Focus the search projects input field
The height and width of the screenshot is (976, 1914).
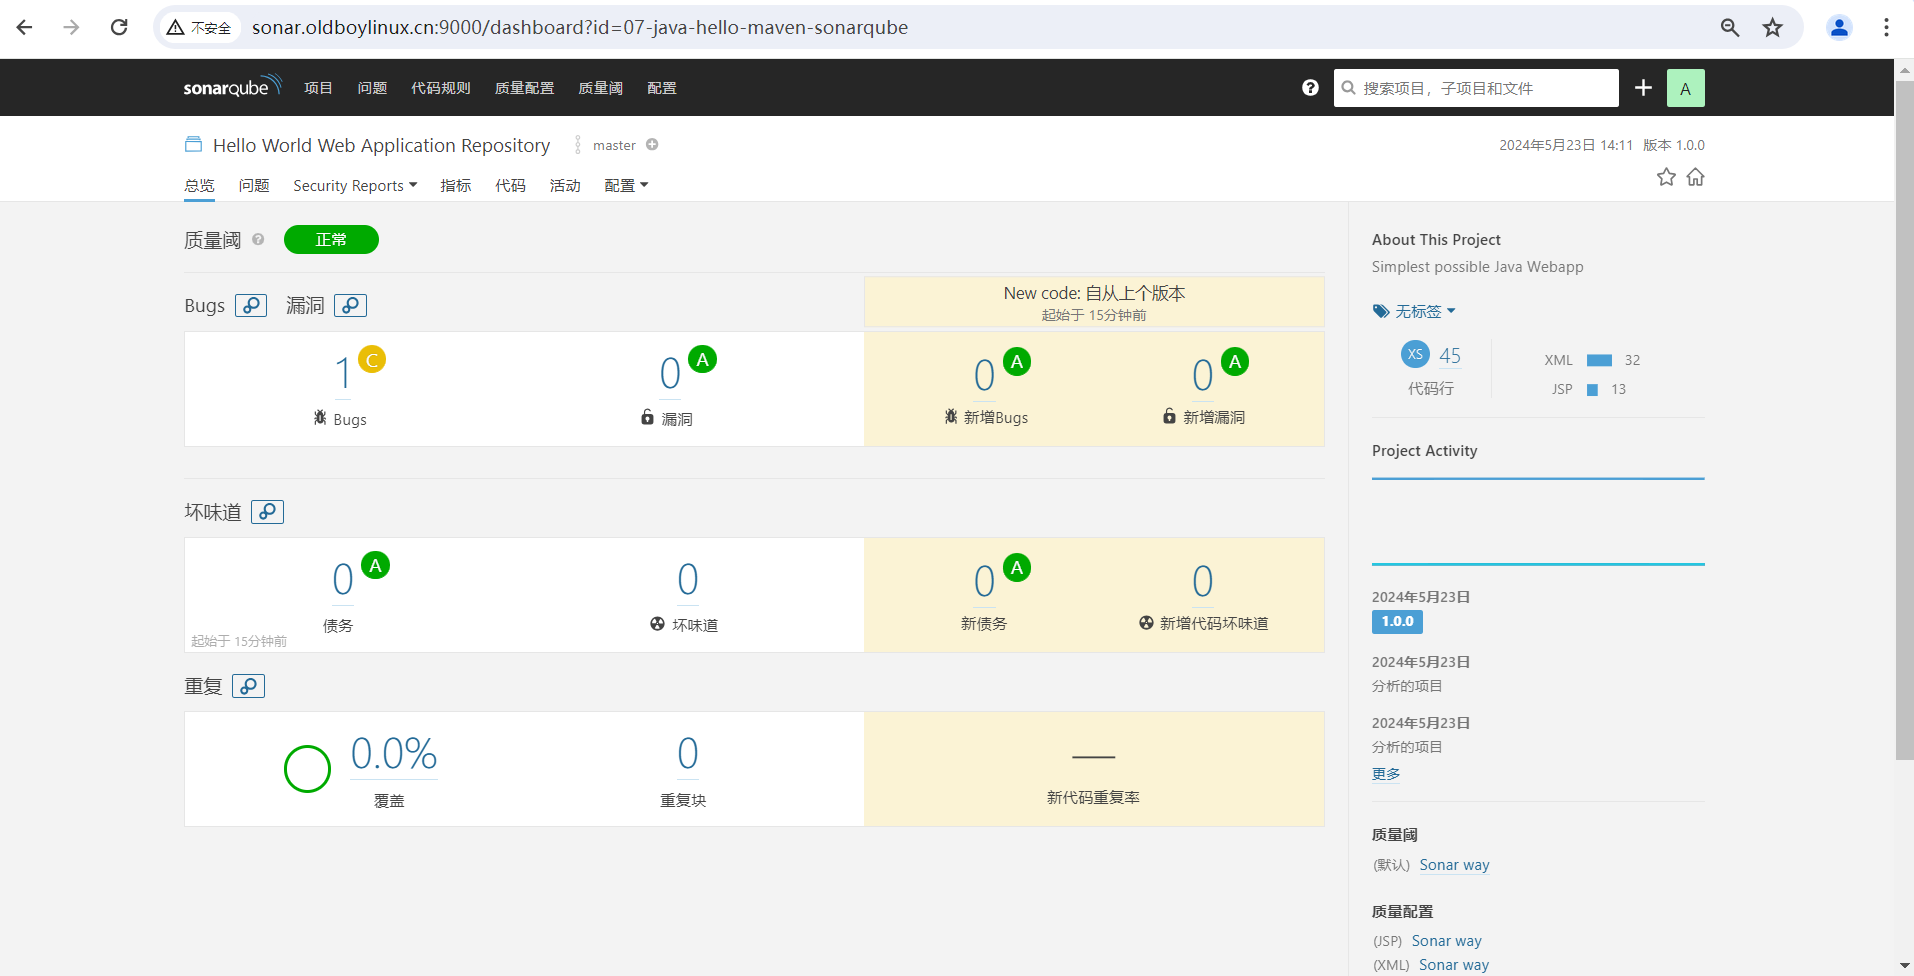click(x=1476, y=88)
